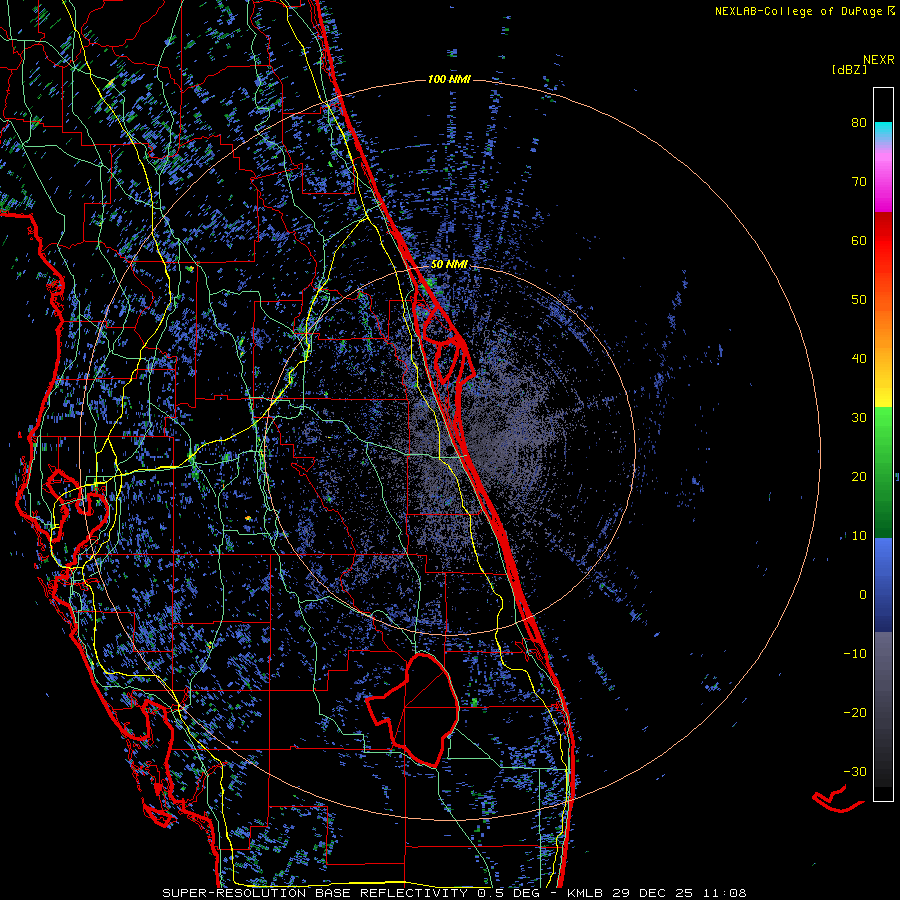Click the 70 value on the dBZ scale
Viewport: 900px width, 900px height.
coord(859,182)
